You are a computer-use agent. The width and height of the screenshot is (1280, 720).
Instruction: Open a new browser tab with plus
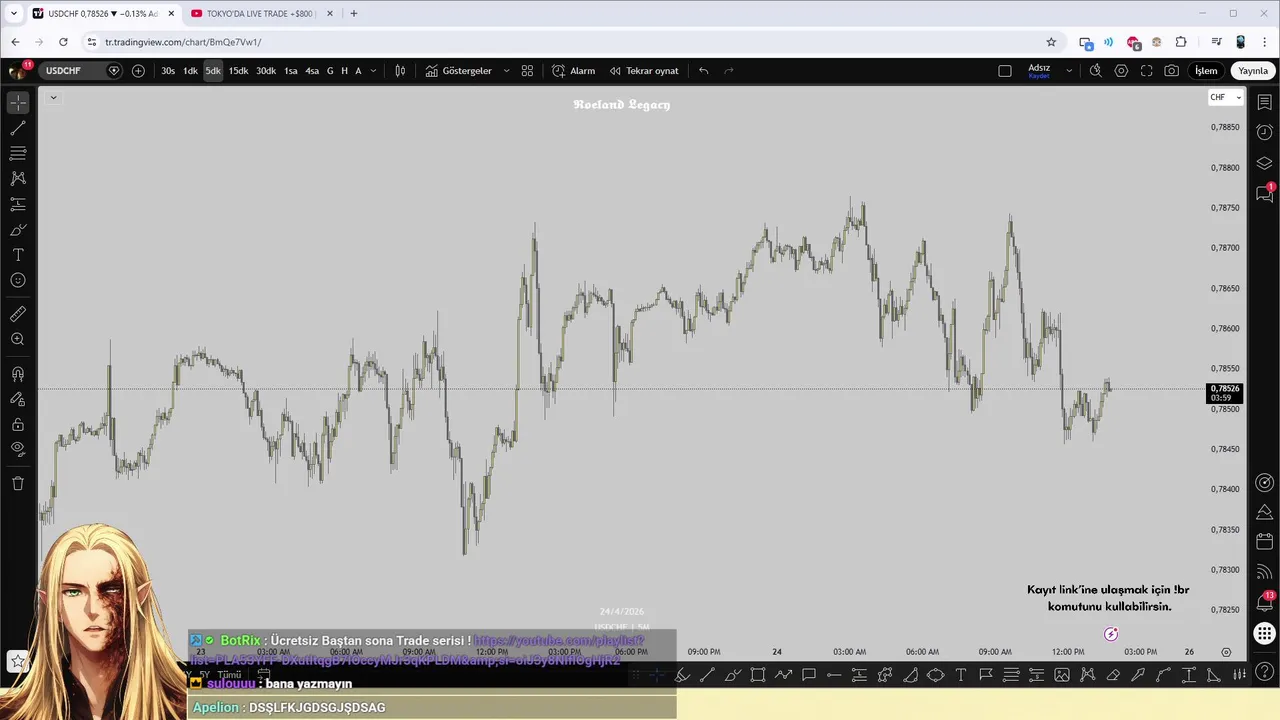click(x=354, y=14)
